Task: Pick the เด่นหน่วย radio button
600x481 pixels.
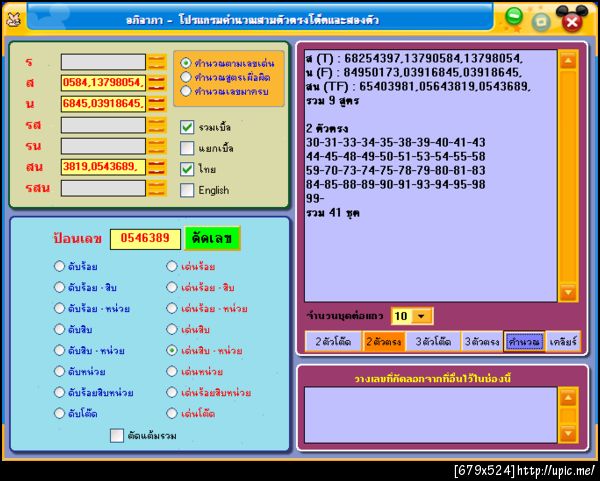Action: (x=172, y=371)
